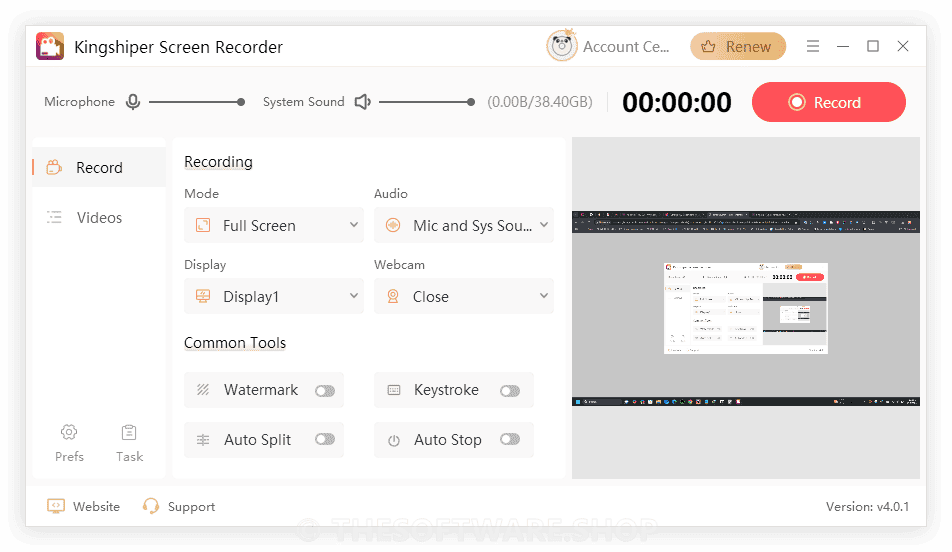Mute the microphone icon

pos(133,102)
